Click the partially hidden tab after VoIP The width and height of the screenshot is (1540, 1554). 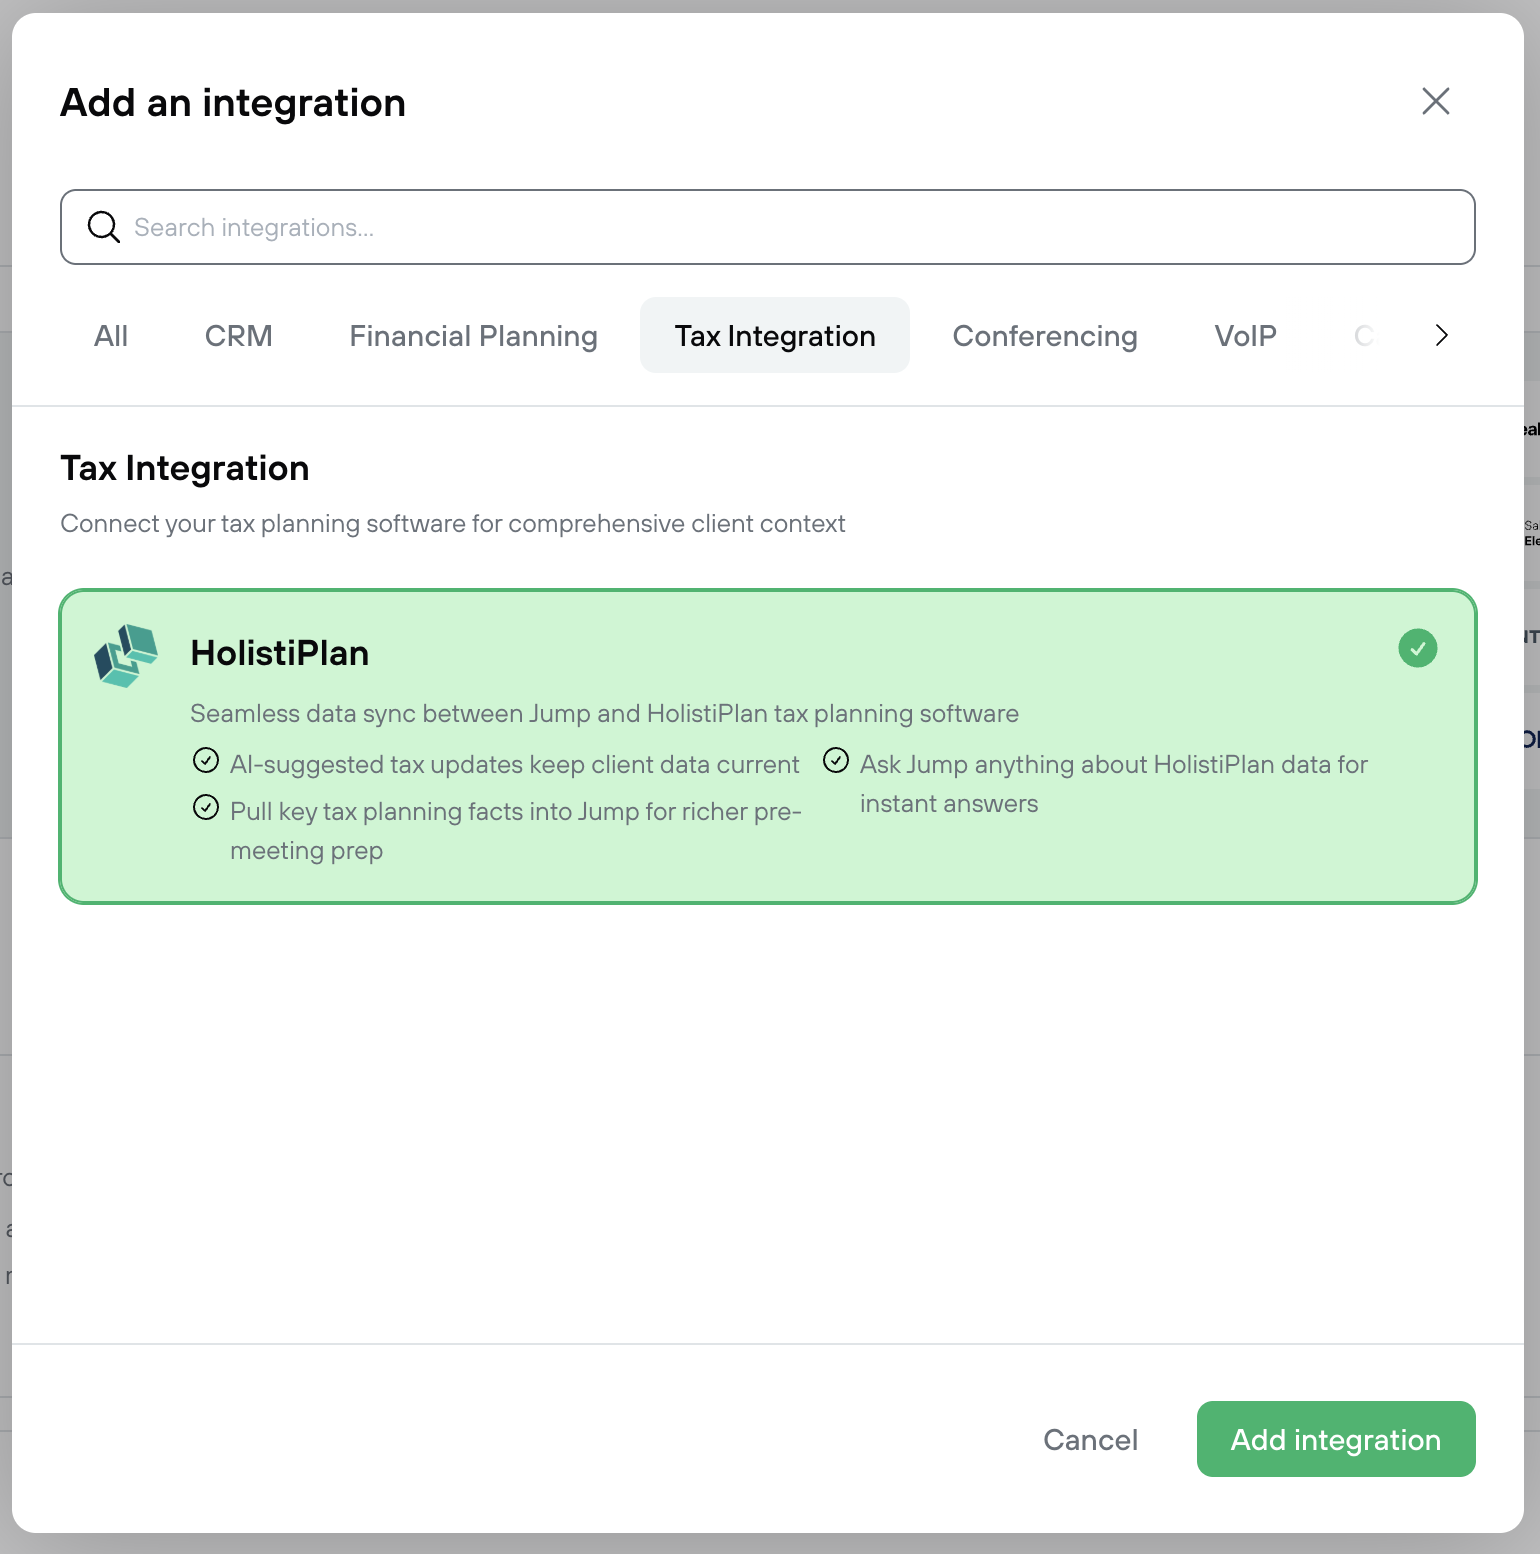[x=1364, y=336]
